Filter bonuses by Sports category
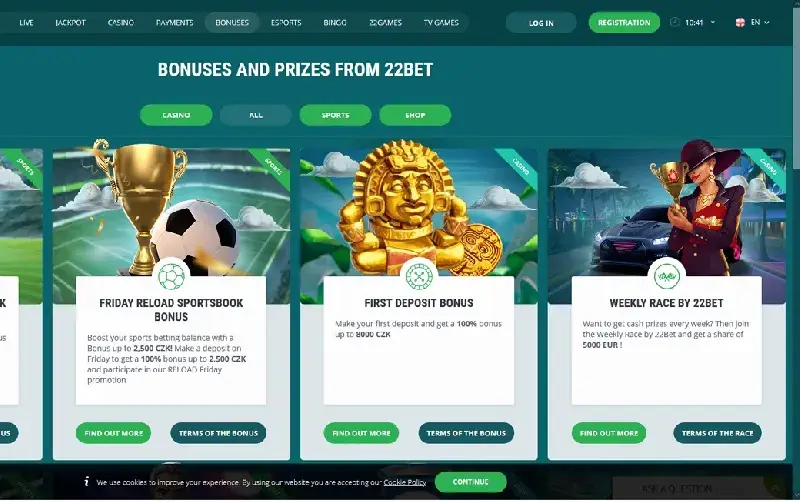Viewport: 800px width, 502px height. (335, 115)
